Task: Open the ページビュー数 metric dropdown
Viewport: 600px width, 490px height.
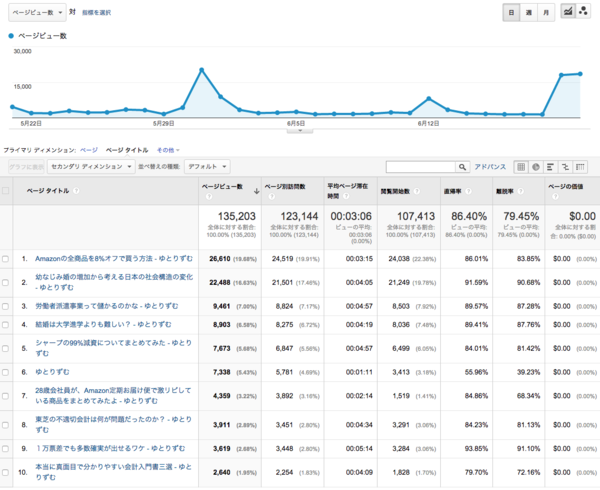Action: (x=37, y=12)
